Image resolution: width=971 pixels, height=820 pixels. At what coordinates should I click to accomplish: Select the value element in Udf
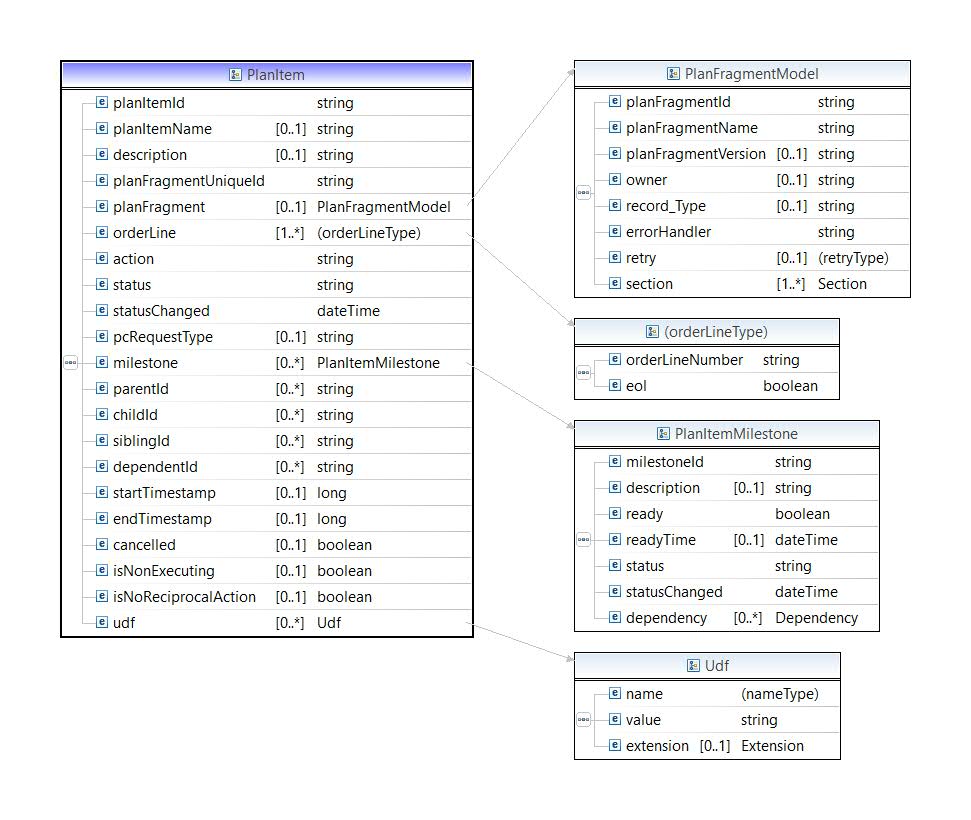643,720
